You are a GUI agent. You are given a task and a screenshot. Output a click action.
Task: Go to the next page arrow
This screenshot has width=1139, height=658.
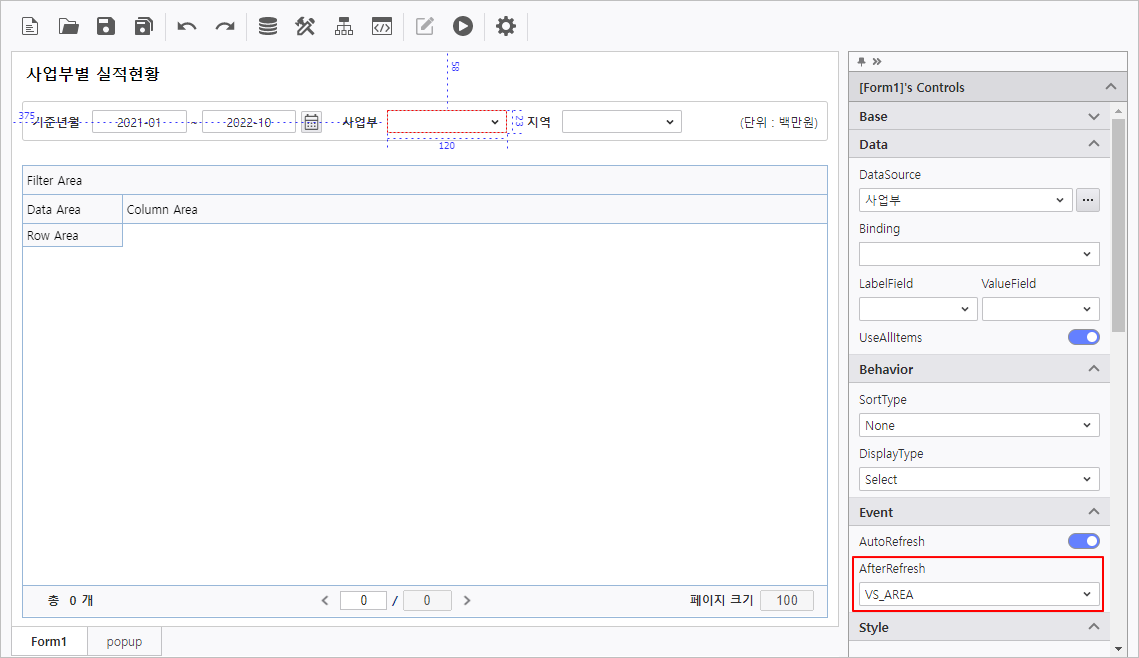(x=467, y=601)
